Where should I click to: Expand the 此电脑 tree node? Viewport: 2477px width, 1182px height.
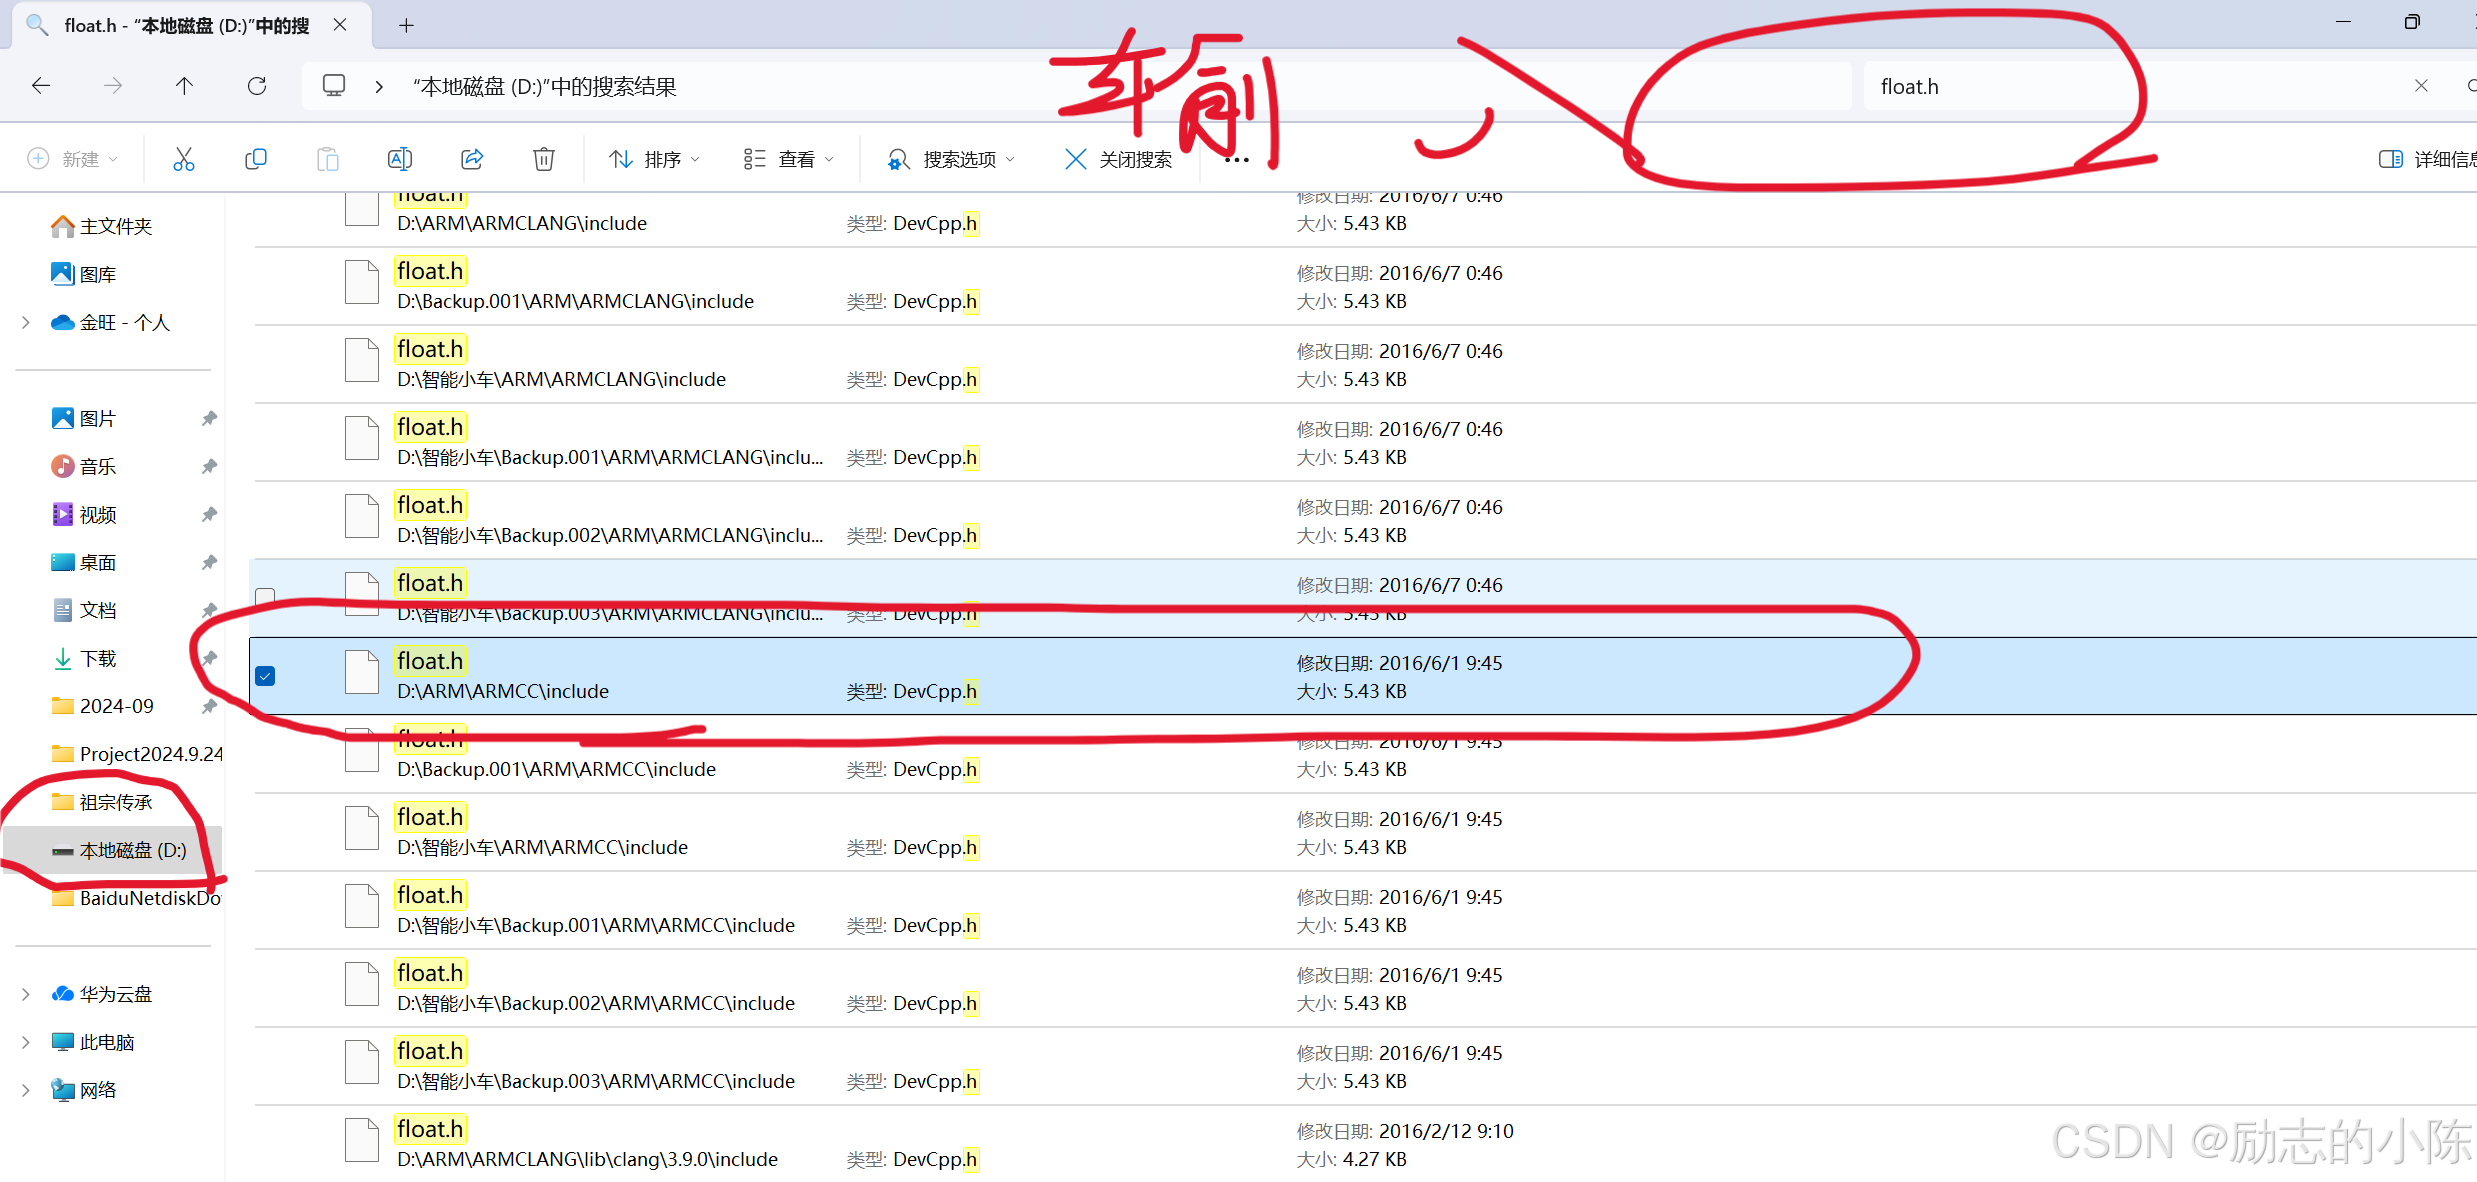click(x=26, y=1042)
